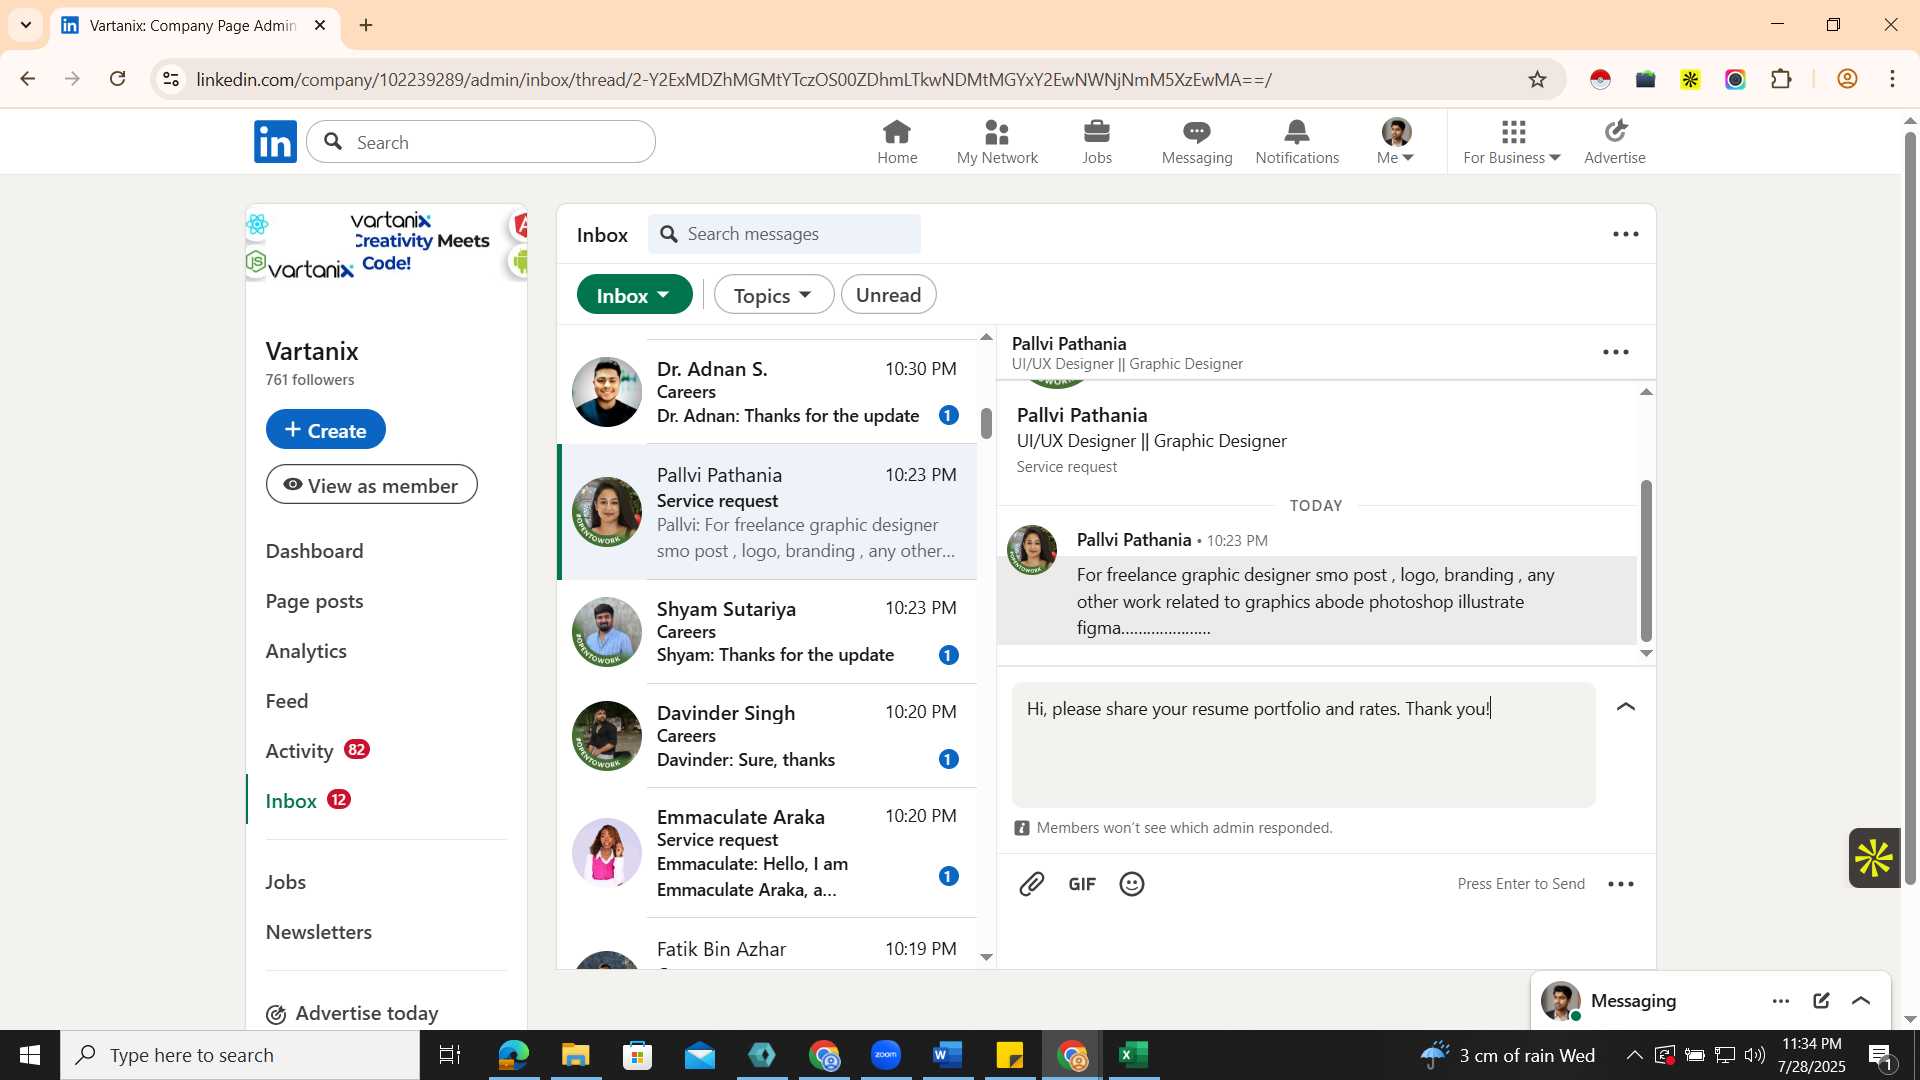Viewport: 1920px width, 1080px height.
Task: Insert a GIF into the message
Action: 1082,884
